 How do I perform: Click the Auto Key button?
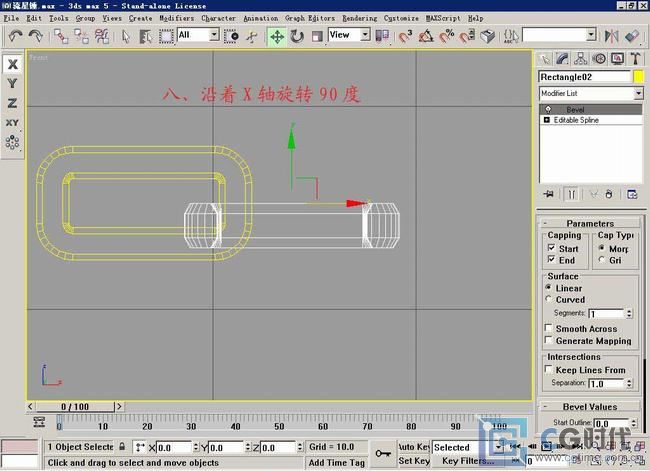tap(413, 447)
